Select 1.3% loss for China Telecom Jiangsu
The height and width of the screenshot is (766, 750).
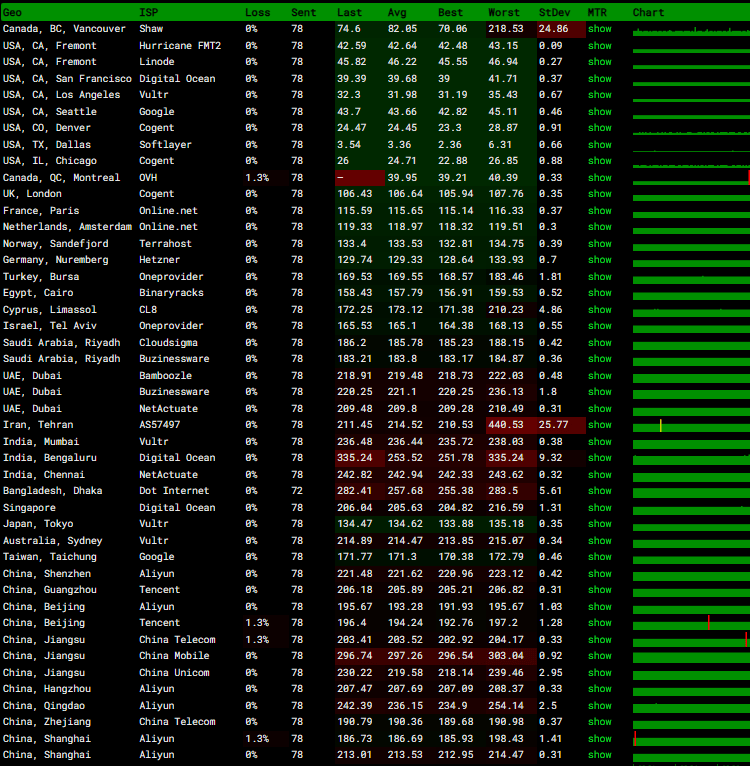click(x=257, y=639)
